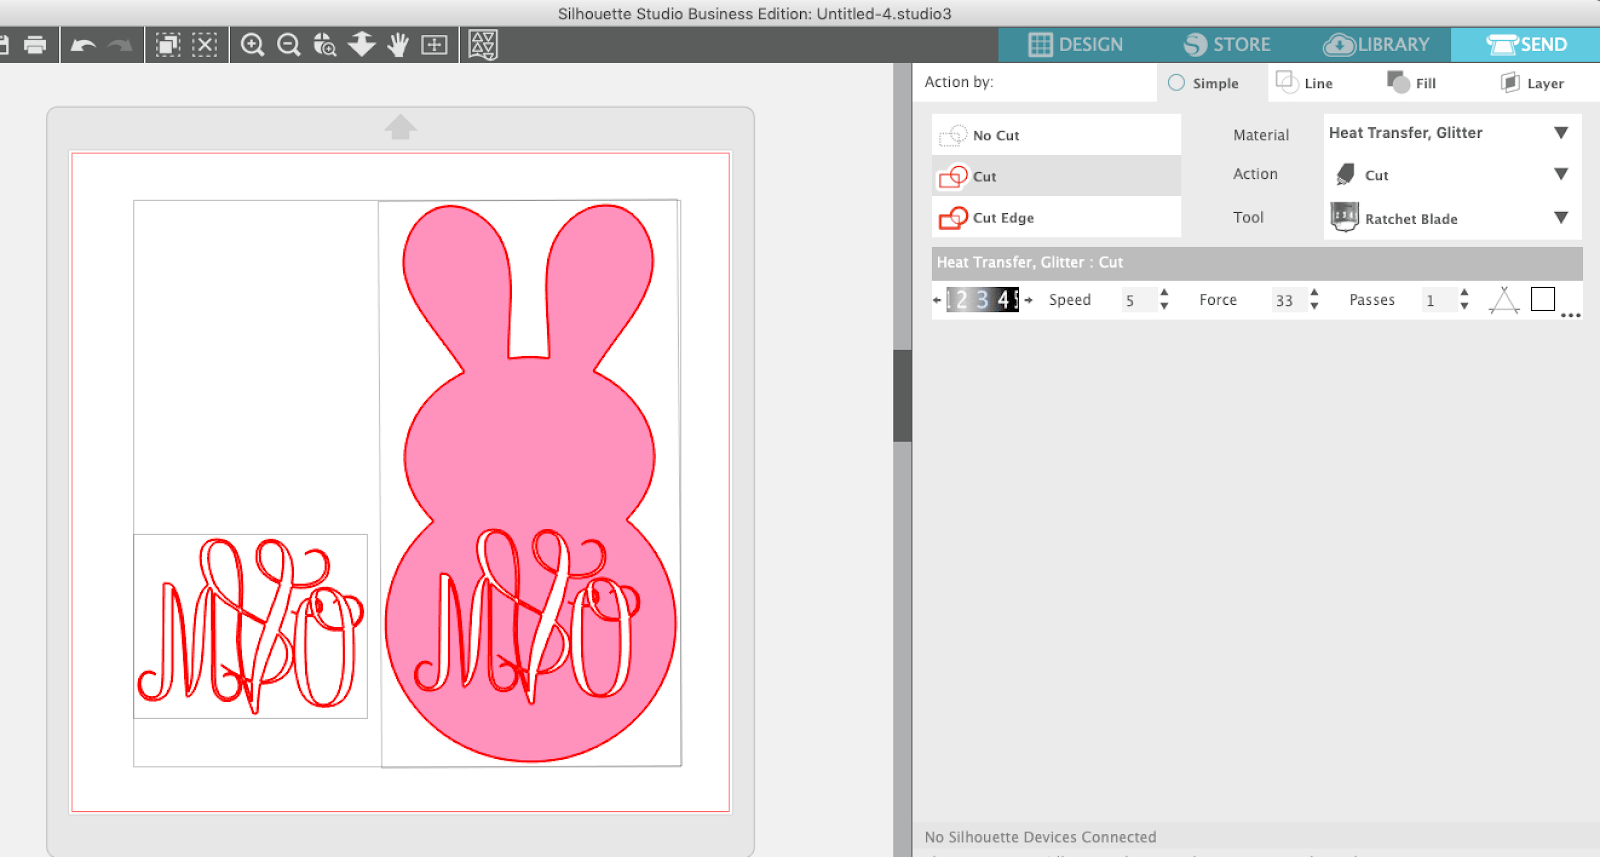The width and height of the screenshot is (1600, 857).
Task: Click the vertical scrollbar beside the canvas
Action: click(x=902, y=395)
